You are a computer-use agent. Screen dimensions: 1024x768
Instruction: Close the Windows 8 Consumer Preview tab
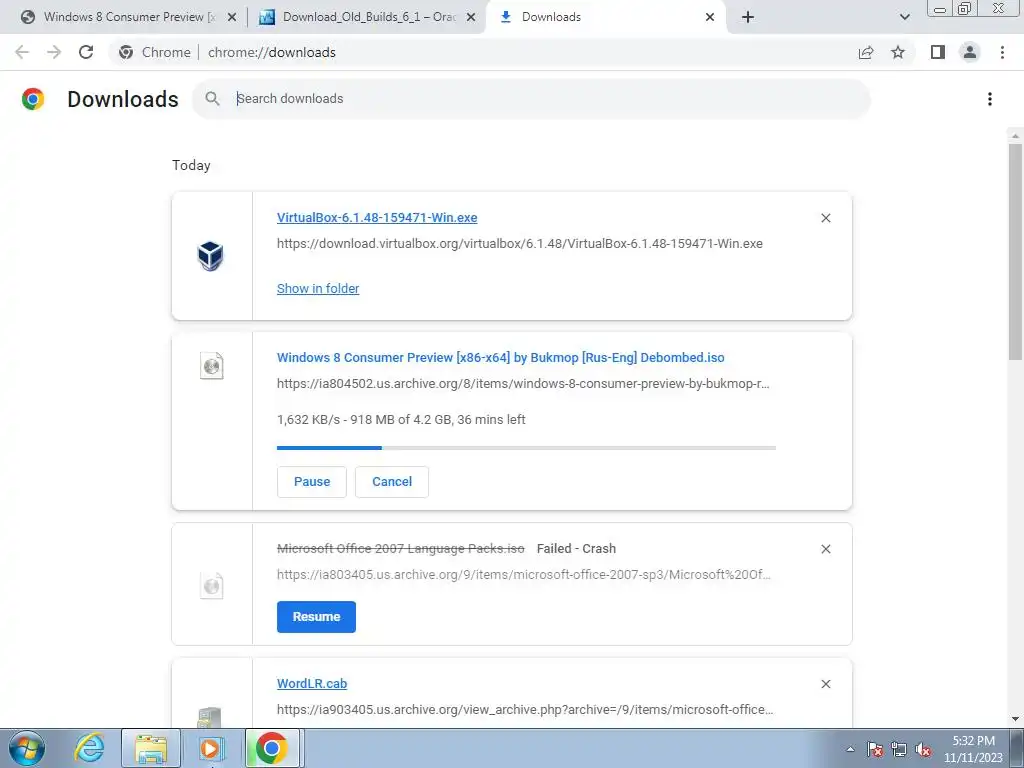[x=231, y=17]
